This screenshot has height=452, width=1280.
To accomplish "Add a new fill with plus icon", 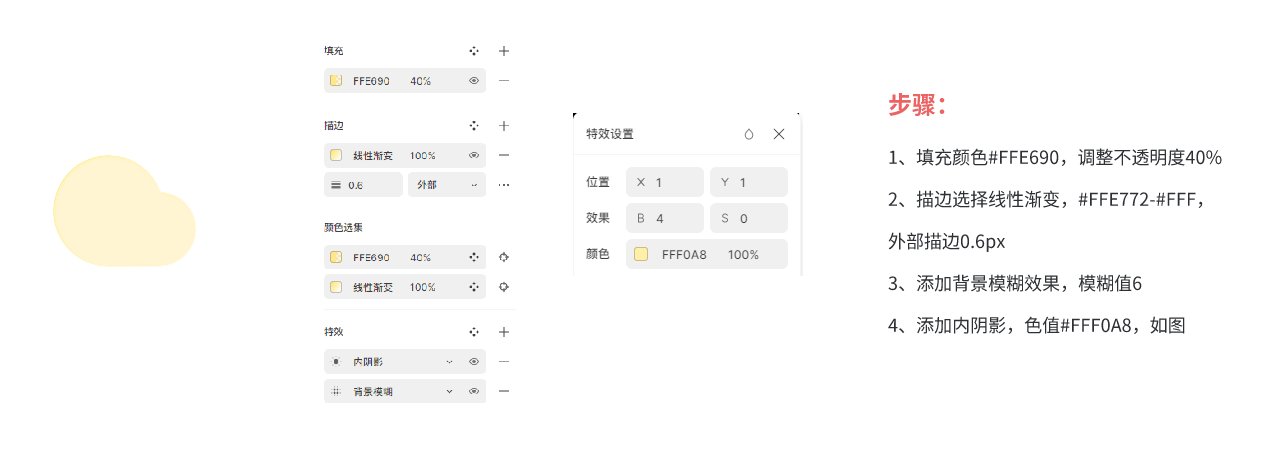I will [x=504, y=50].
